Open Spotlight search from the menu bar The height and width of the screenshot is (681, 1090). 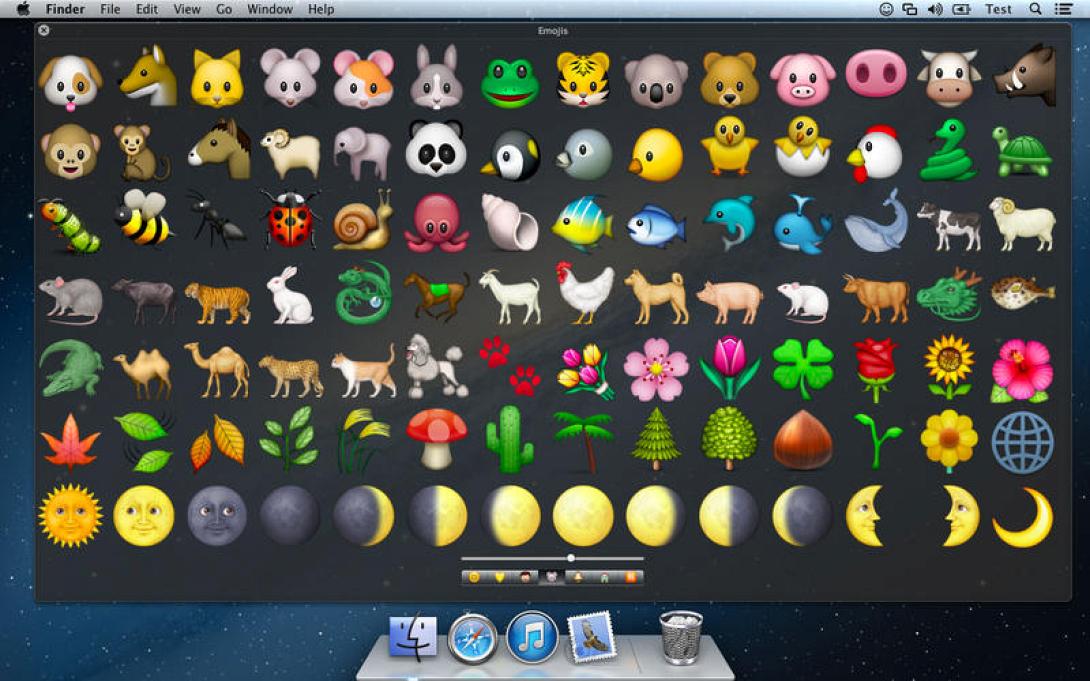(x=1034, y=9)
